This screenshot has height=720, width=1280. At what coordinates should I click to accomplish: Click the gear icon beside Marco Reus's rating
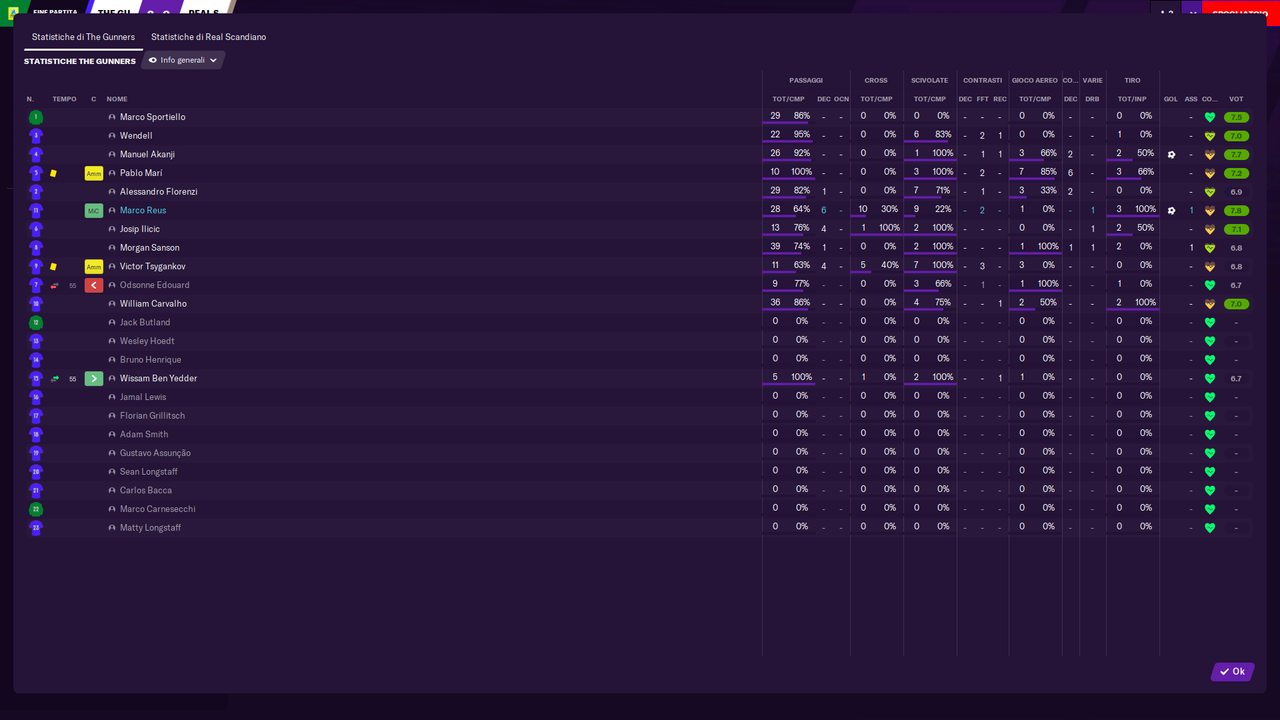(1172, 210)
